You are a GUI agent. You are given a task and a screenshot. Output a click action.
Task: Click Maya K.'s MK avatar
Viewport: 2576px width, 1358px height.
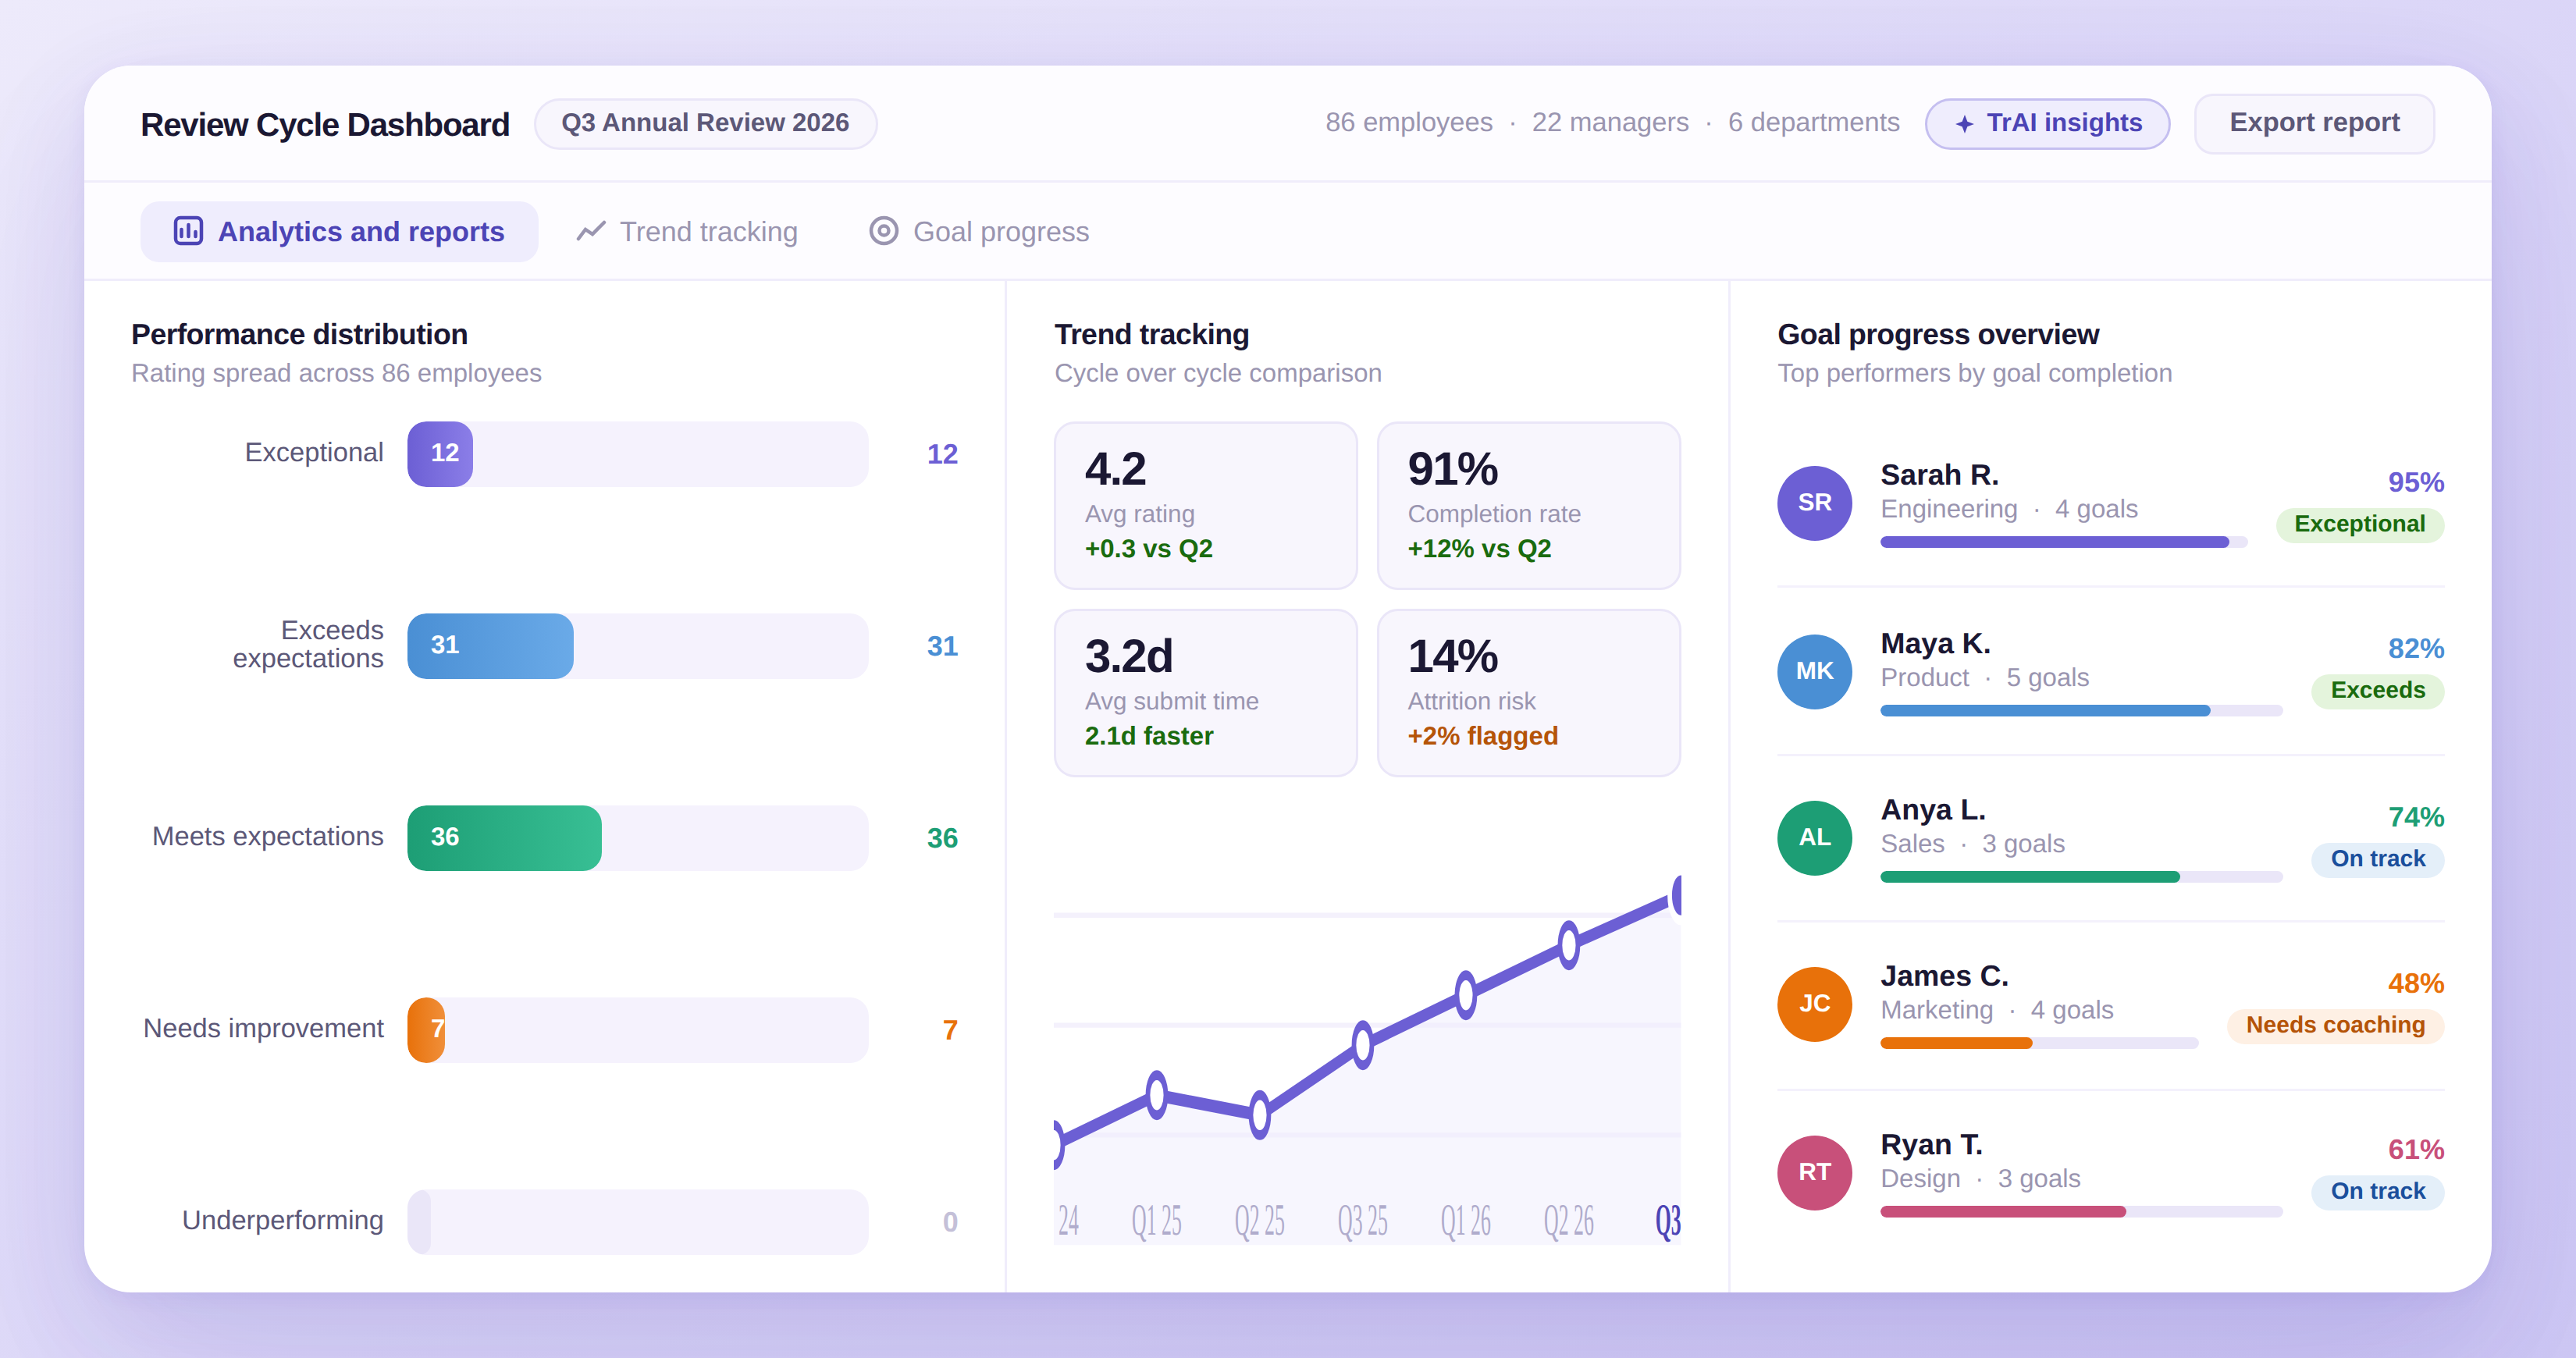coord(1814,671)
